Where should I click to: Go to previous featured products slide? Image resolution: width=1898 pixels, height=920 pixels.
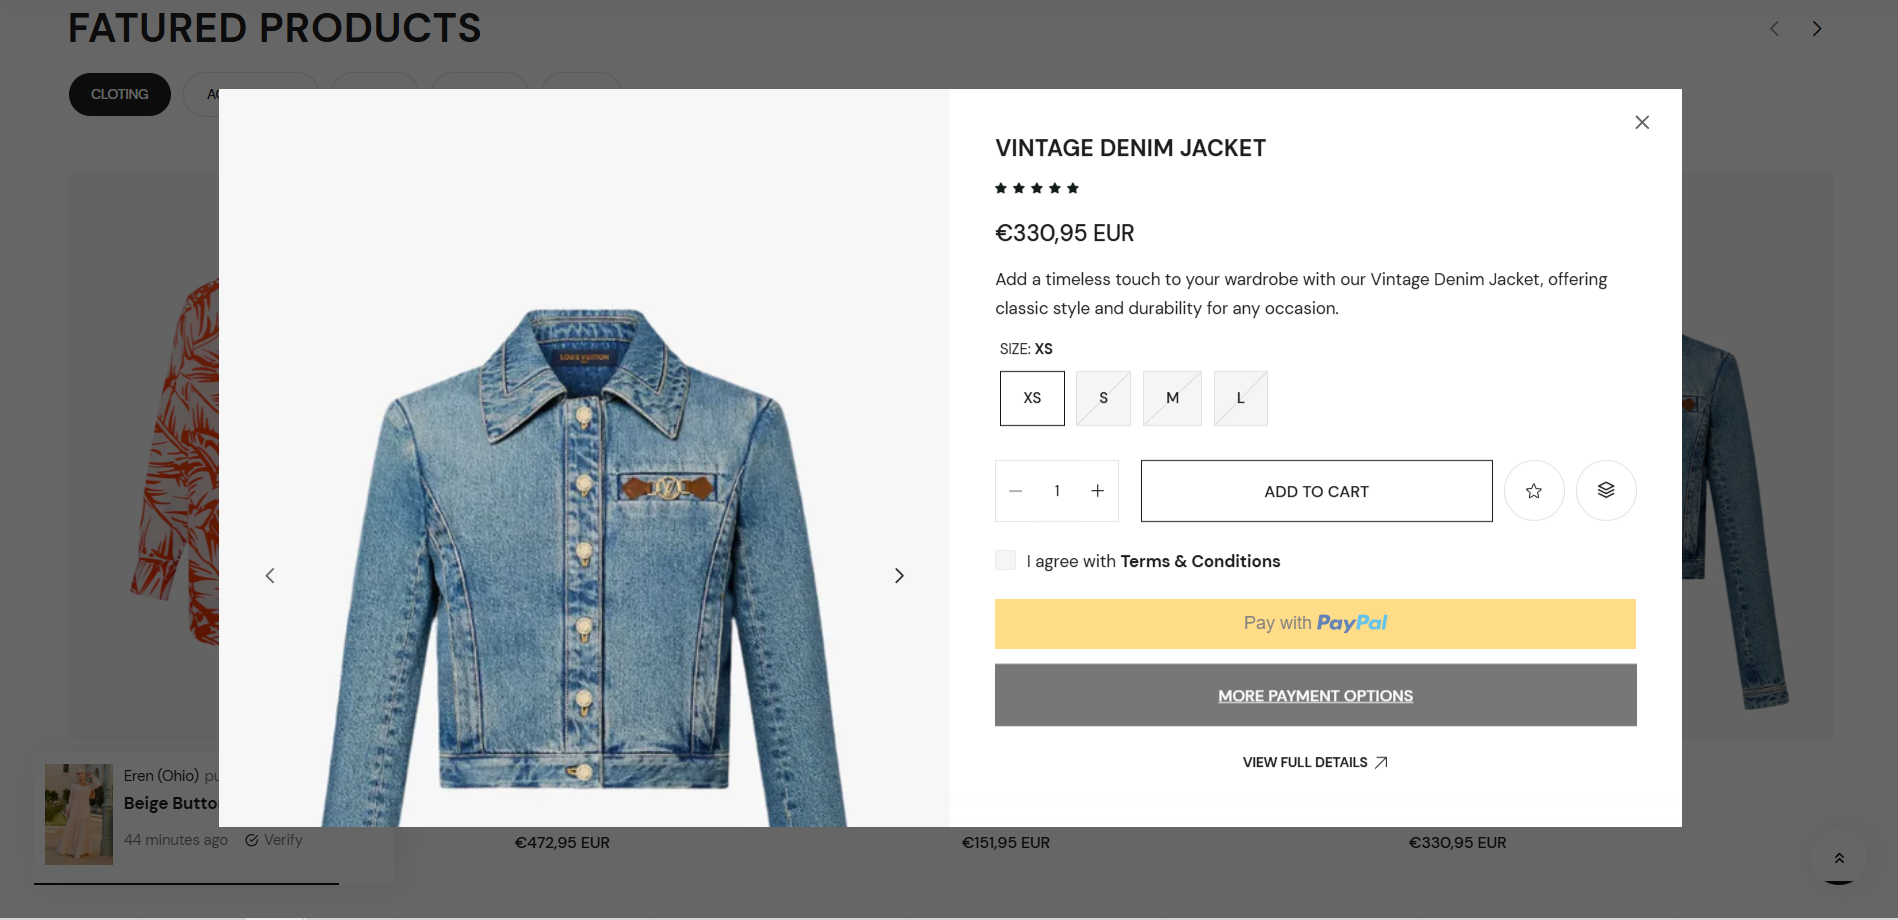1774,29
